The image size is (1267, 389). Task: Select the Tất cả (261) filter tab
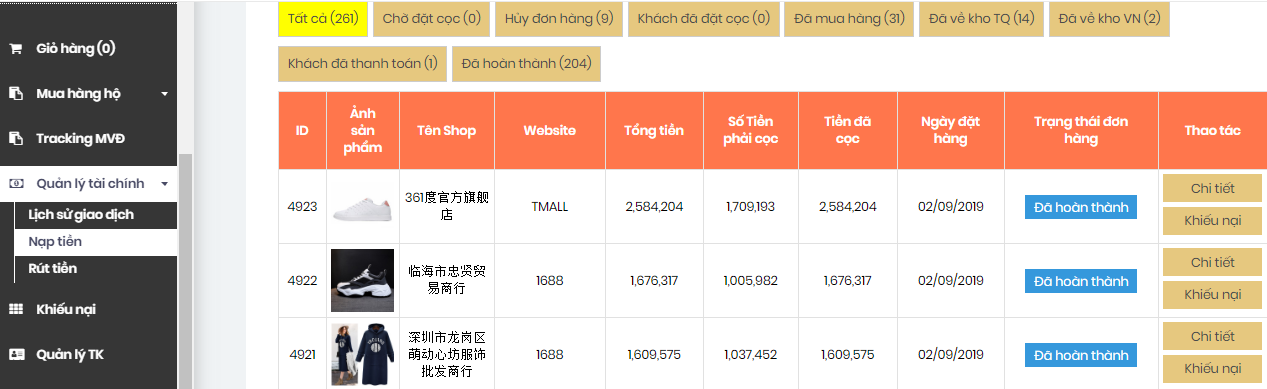[x=323, y=18]
